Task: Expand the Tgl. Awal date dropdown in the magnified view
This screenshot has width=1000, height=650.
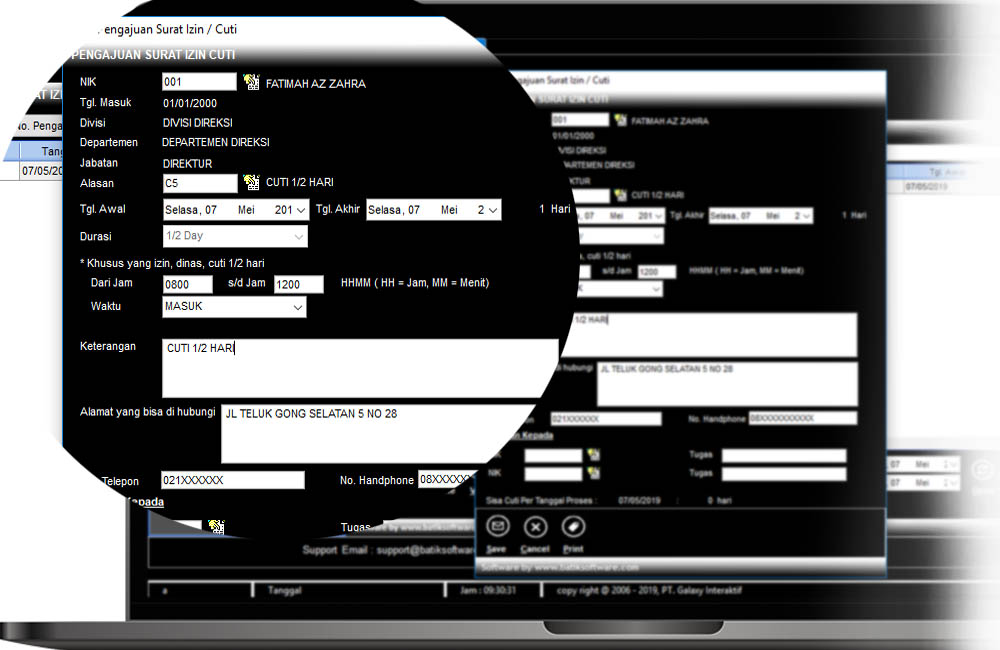Action: point(302,210)
